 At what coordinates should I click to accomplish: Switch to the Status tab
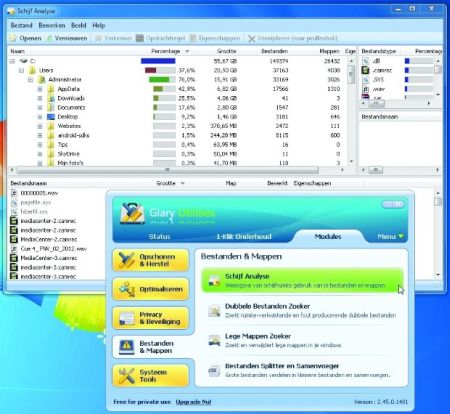[159, 236]
